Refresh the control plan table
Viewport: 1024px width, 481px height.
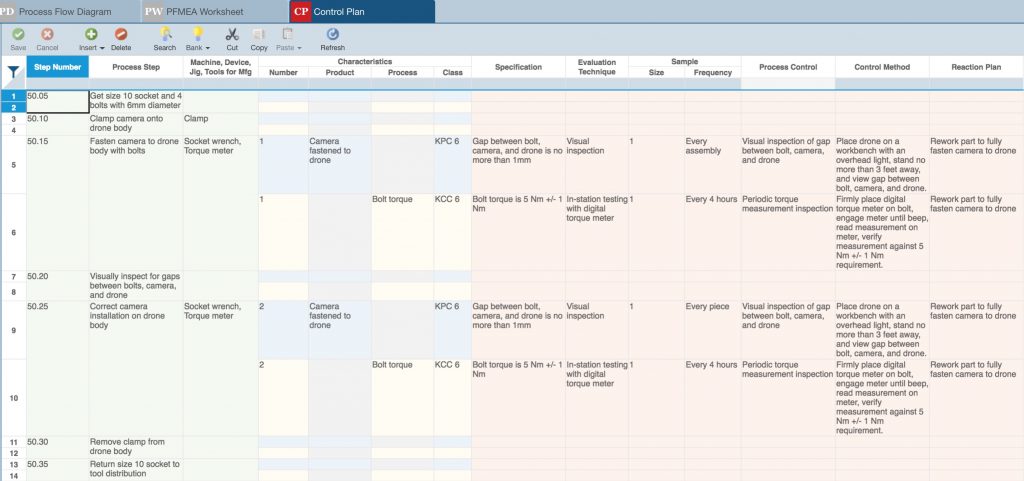[332, 35]
